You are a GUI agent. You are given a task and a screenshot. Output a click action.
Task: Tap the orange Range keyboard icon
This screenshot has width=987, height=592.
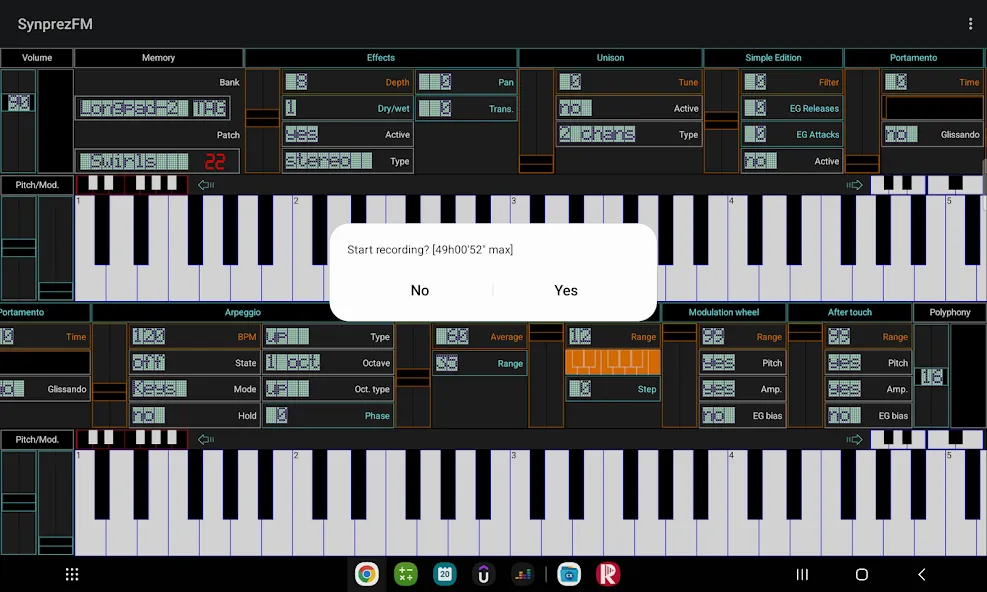pyautogui.click(x=612, y=363)
